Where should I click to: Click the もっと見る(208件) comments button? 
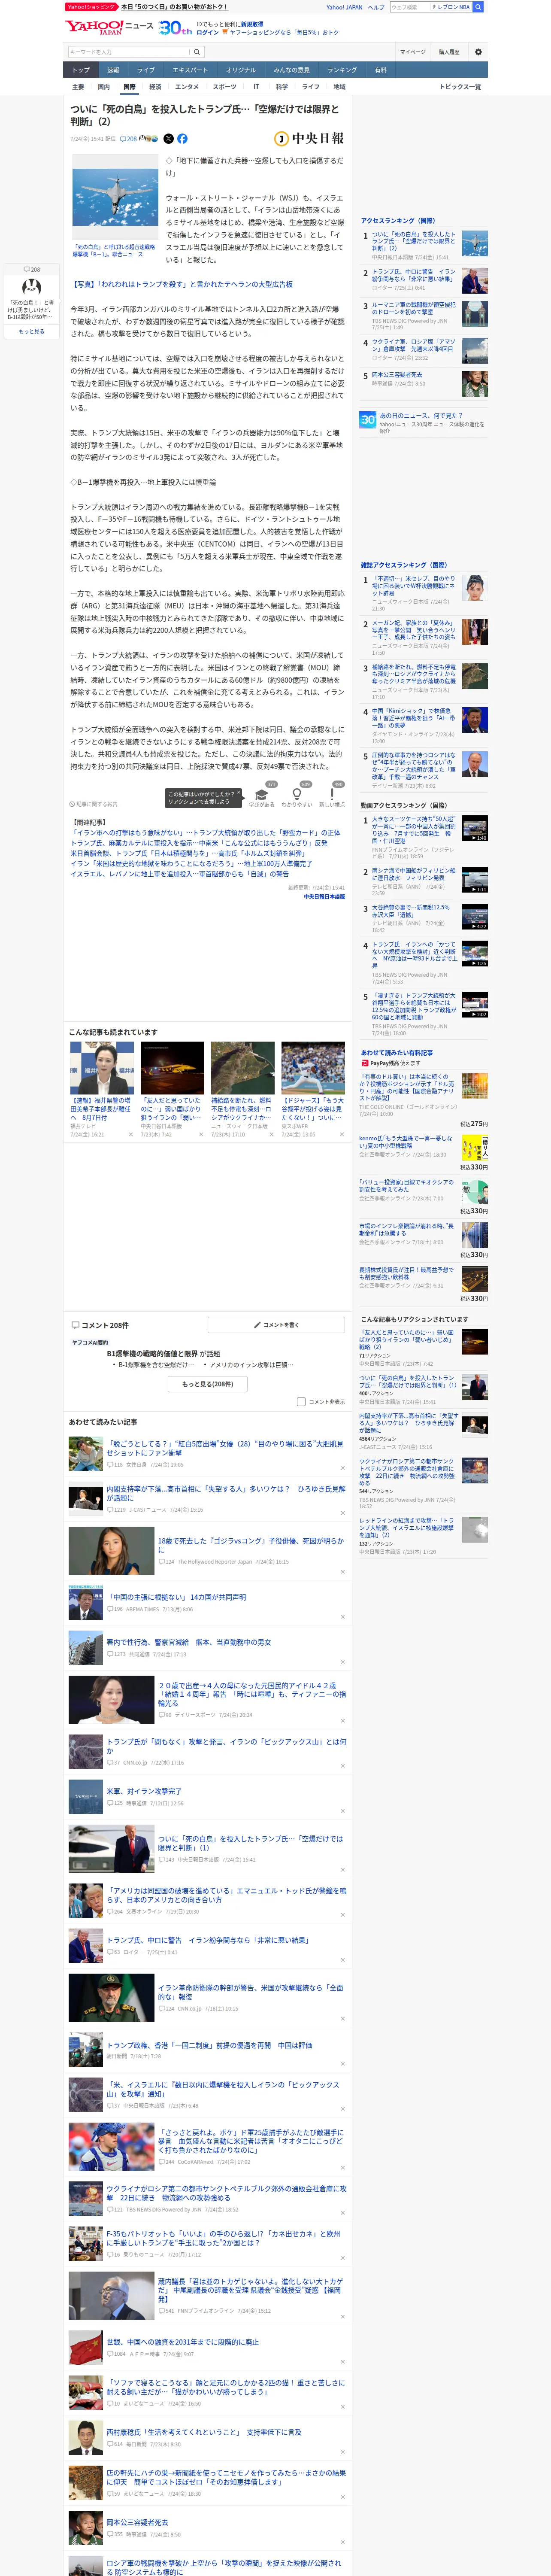pos(208,1384)
